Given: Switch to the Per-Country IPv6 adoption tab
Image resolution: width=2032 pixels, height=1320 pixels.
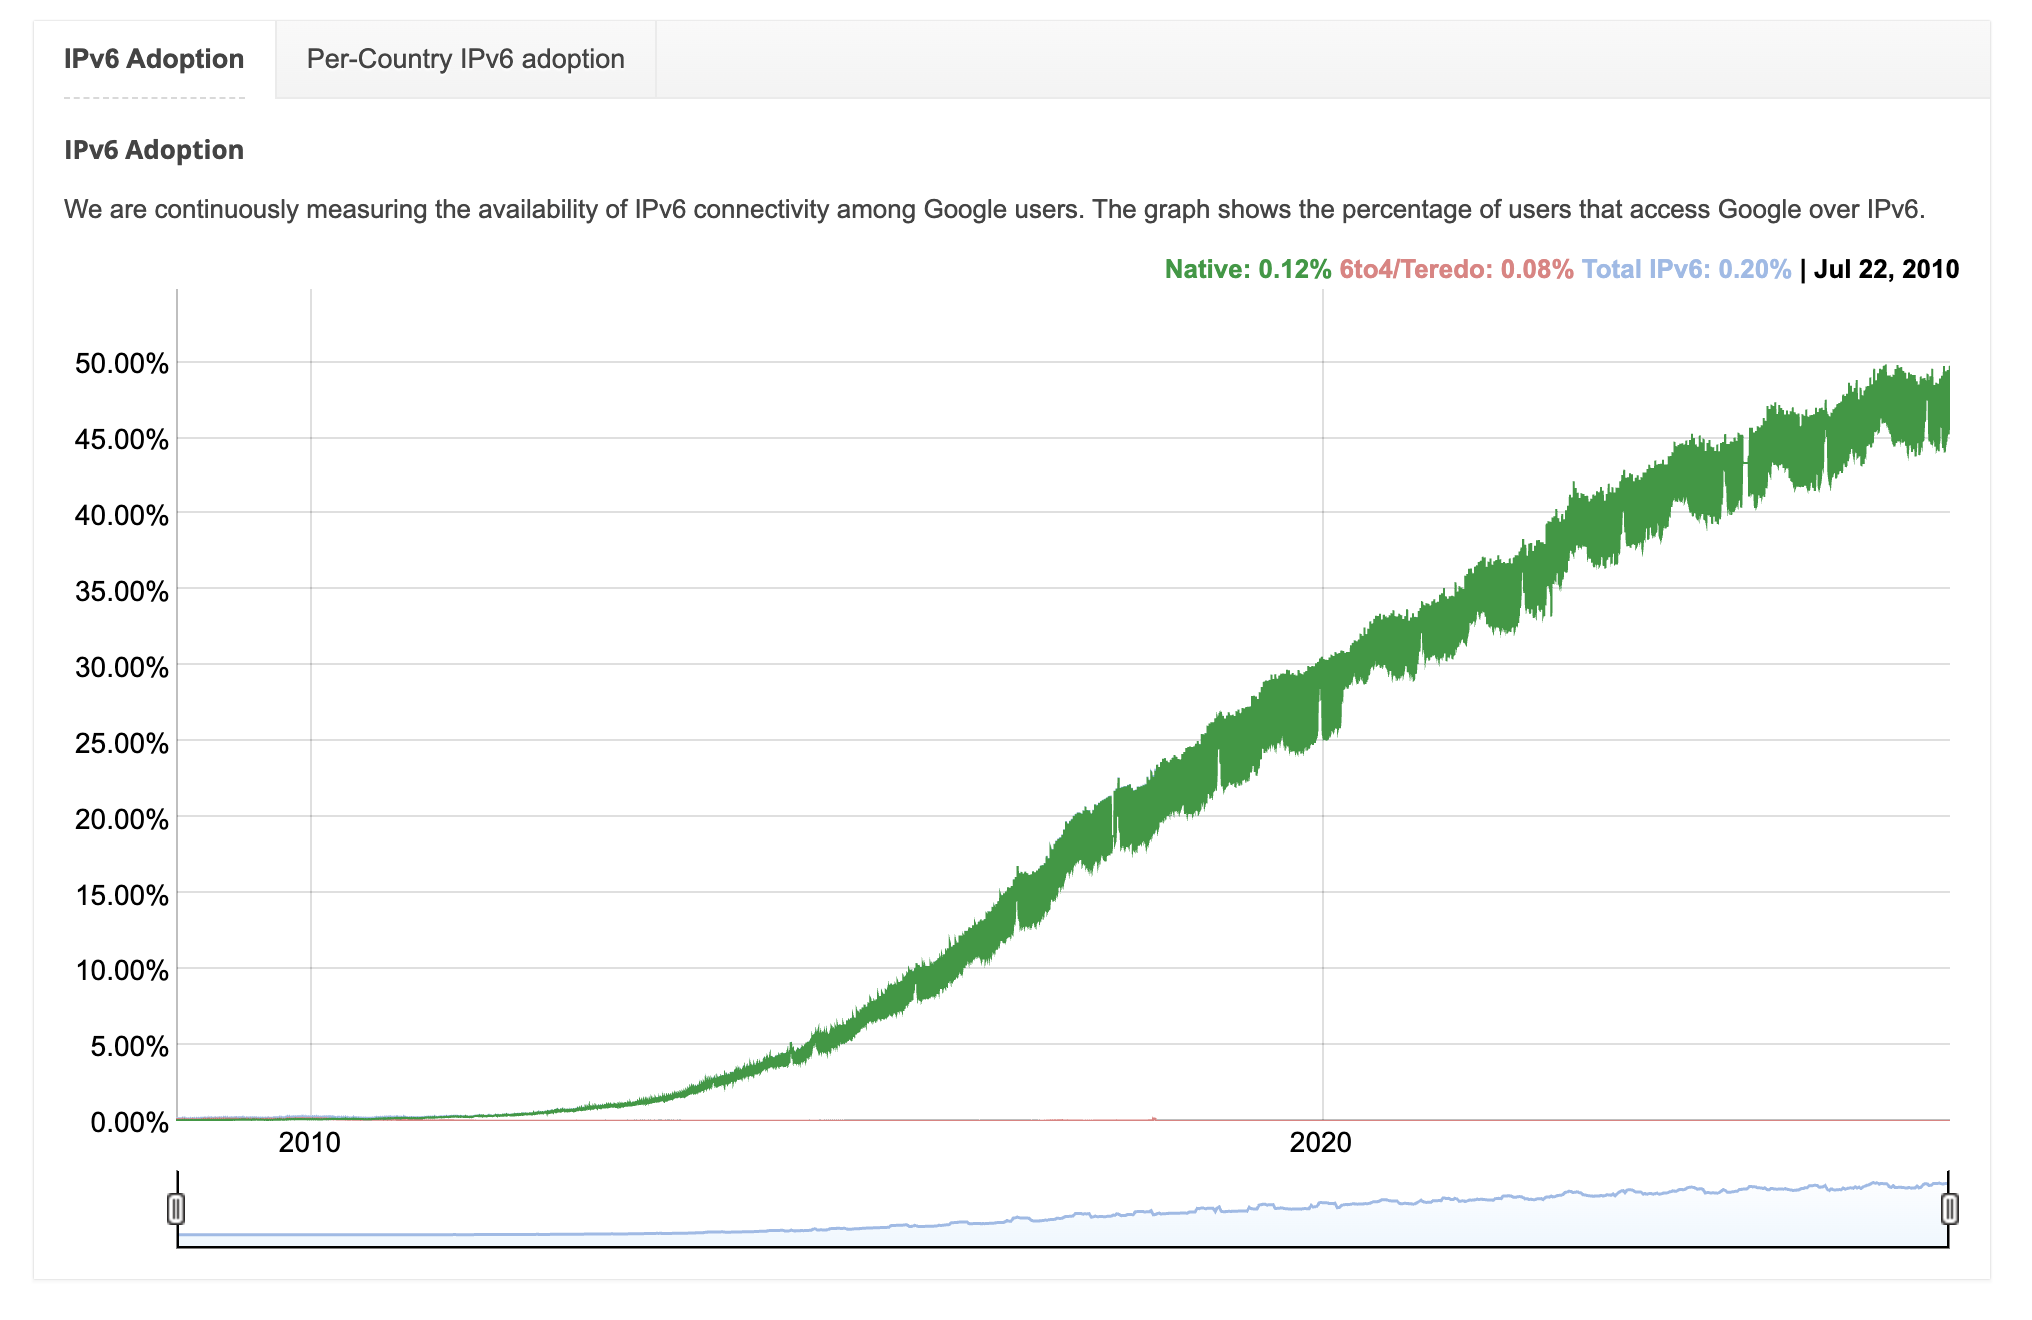Looking at the screenshot, I should [x=466, y=59].
